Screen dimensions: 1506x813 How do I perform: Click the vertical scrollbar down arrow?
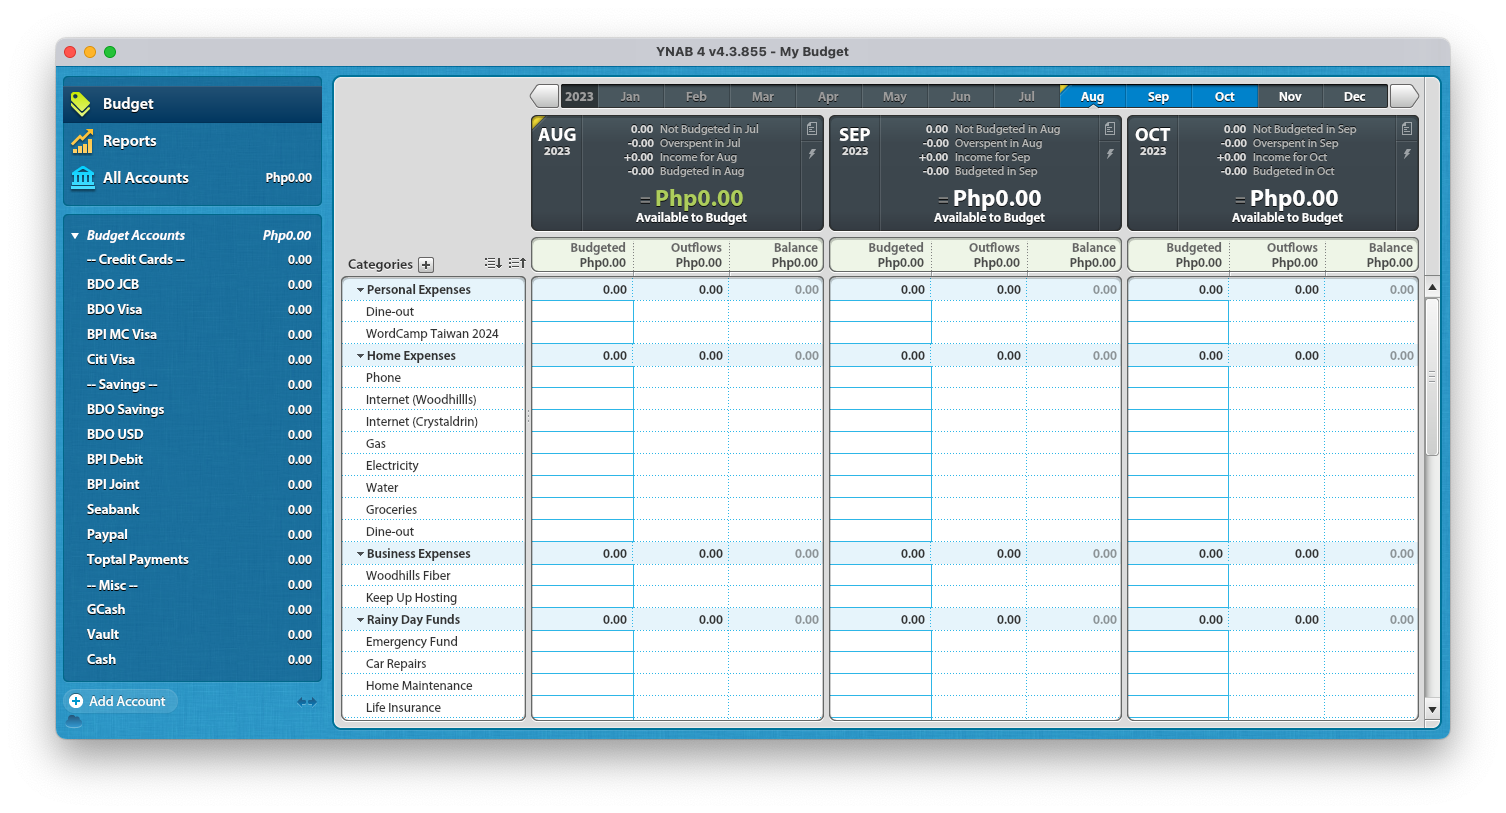coord(1432,709)
